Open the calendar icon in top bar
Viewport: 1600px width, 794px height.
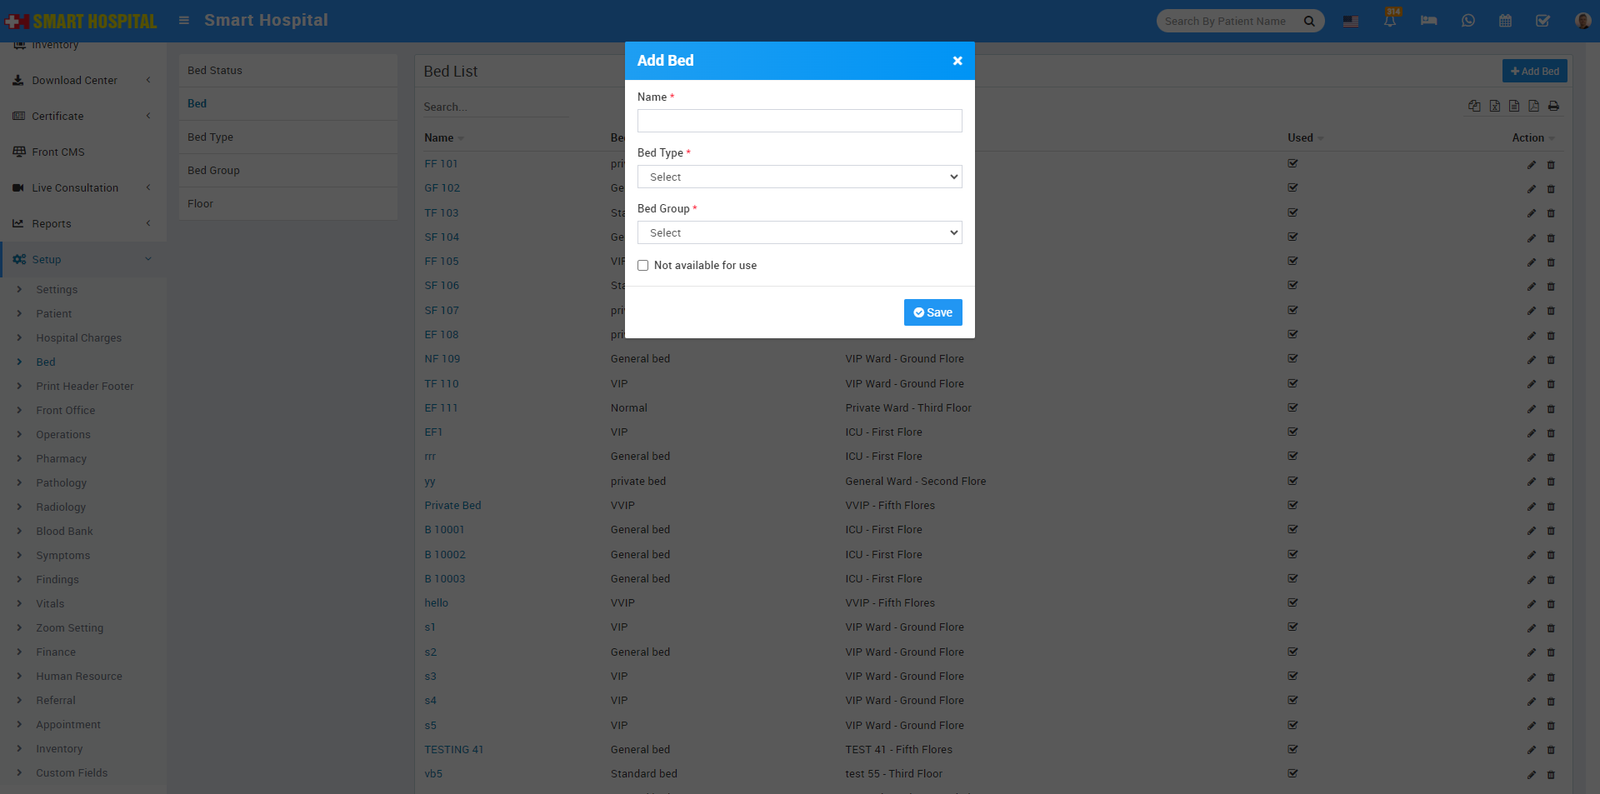pos(1505,21)
